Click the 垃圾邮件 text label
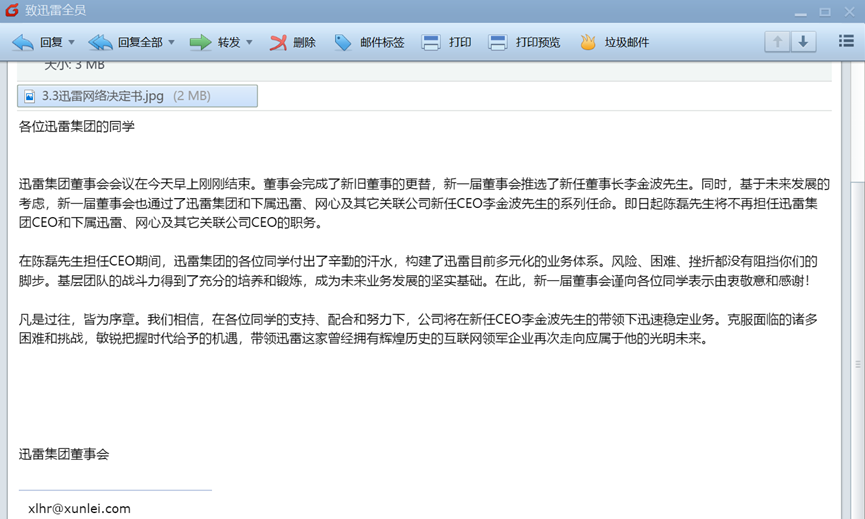The image size is (865, 519). tap(627, 42)
